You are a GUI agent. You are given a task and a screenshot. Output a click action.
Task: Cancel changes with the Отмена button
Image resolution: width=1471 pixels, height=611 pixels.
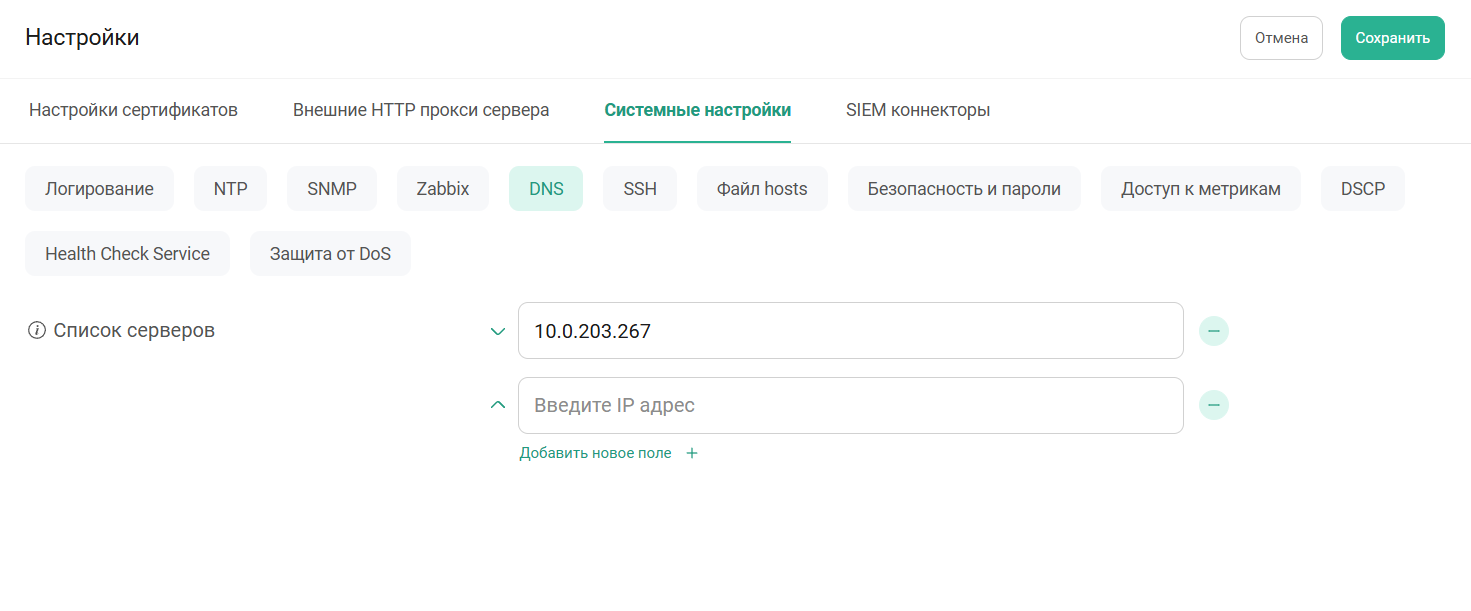point(1281,37)
